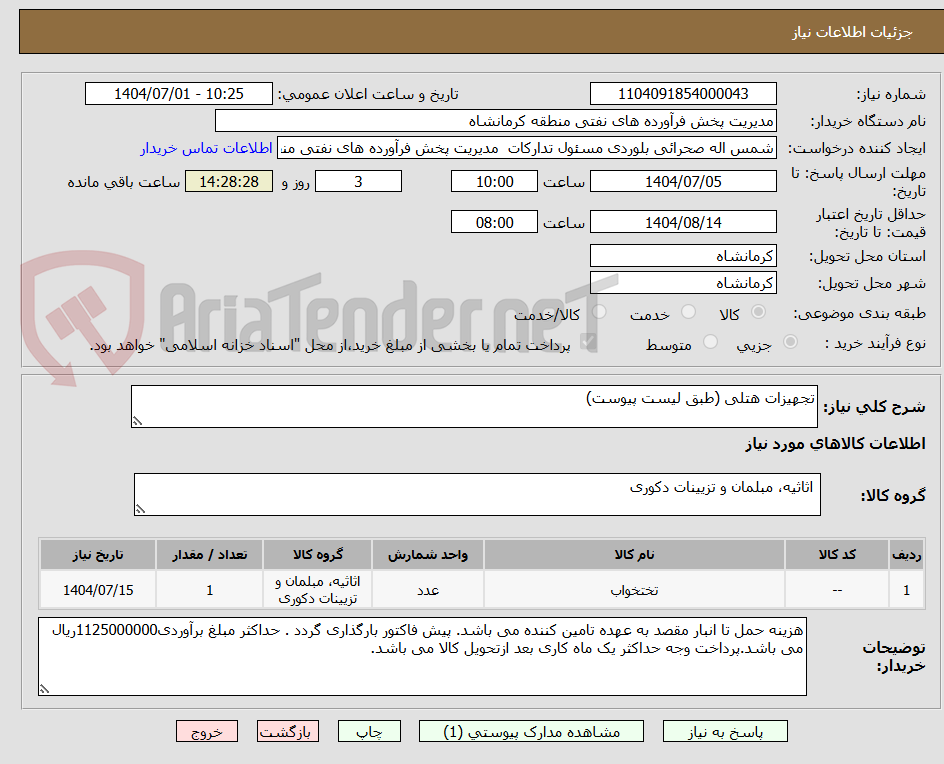The height and width of the screenshot is (764, 944).
Task: Click the 1404/07/05 date field
Action: coord(683,181)
